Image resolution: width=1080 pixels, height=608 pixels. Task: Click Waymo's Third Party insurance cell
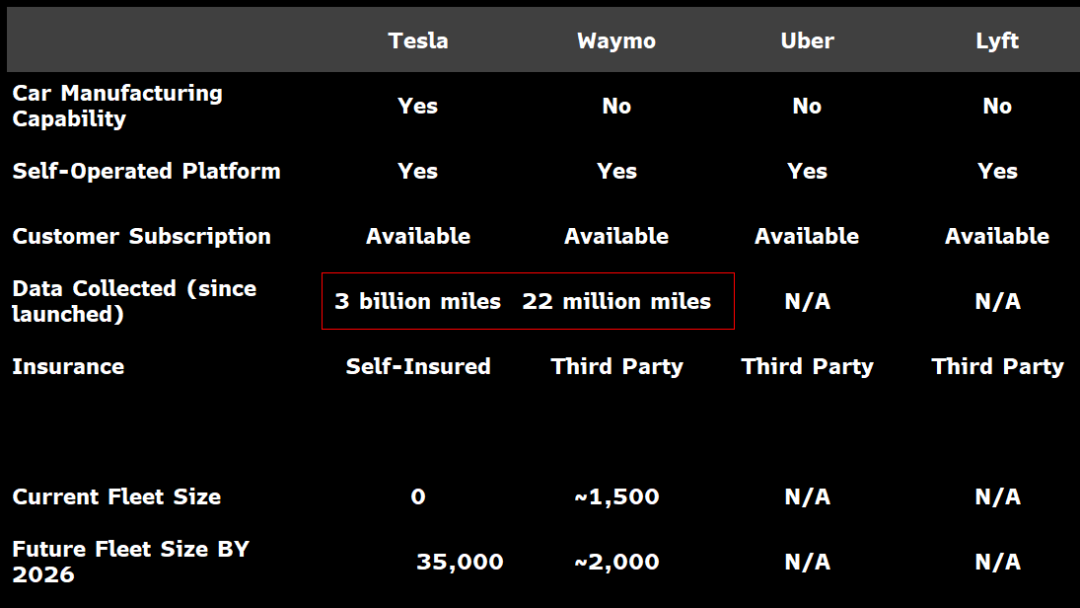616,366
